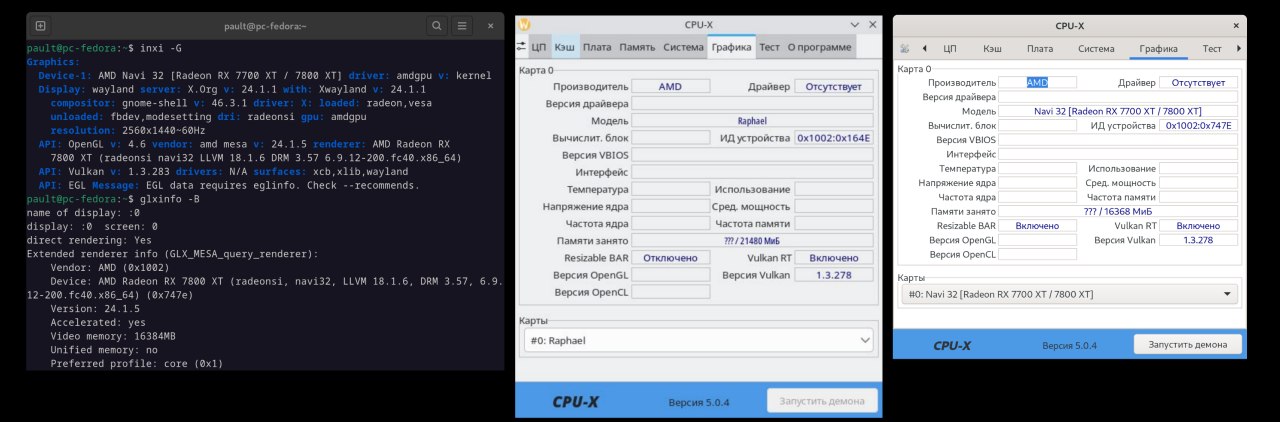This screenshot has width=1280, height=422.
Task: Select the Графика tab in right CPU-X window
Action: pos(1157,48)
